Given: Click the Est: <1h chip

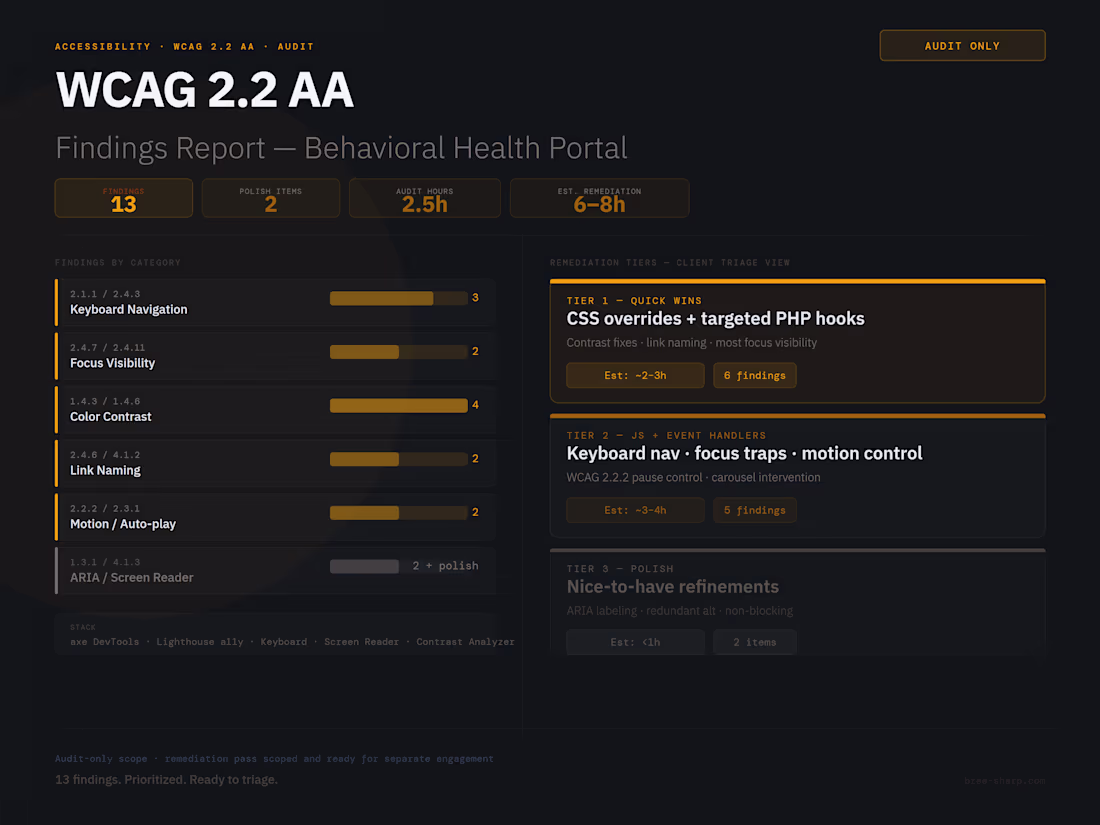Looking at the screenshot, I should pyautogui.click(x=635, y=642).
